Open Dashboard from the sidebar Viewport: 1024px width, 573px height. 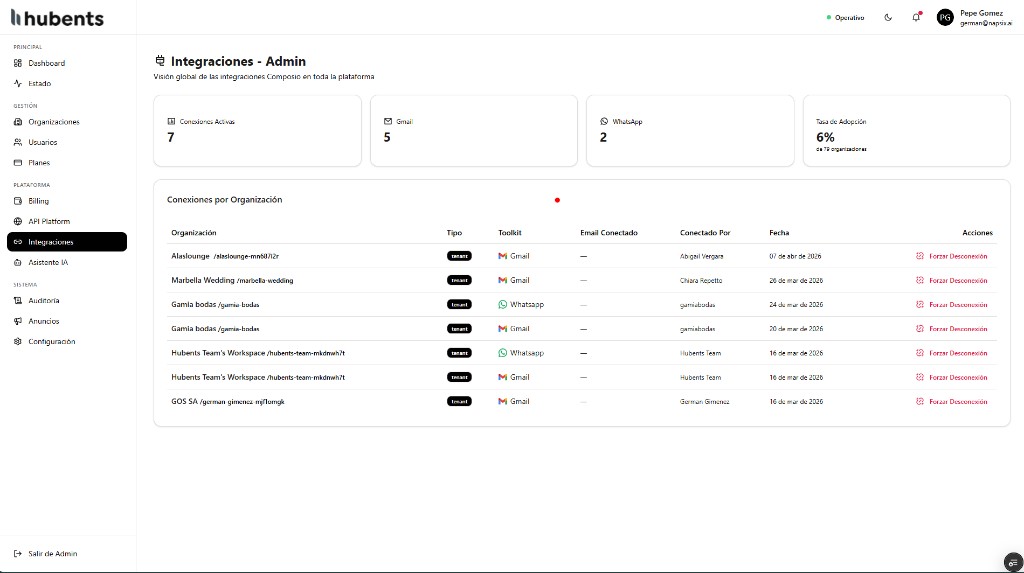click(46, 63)
